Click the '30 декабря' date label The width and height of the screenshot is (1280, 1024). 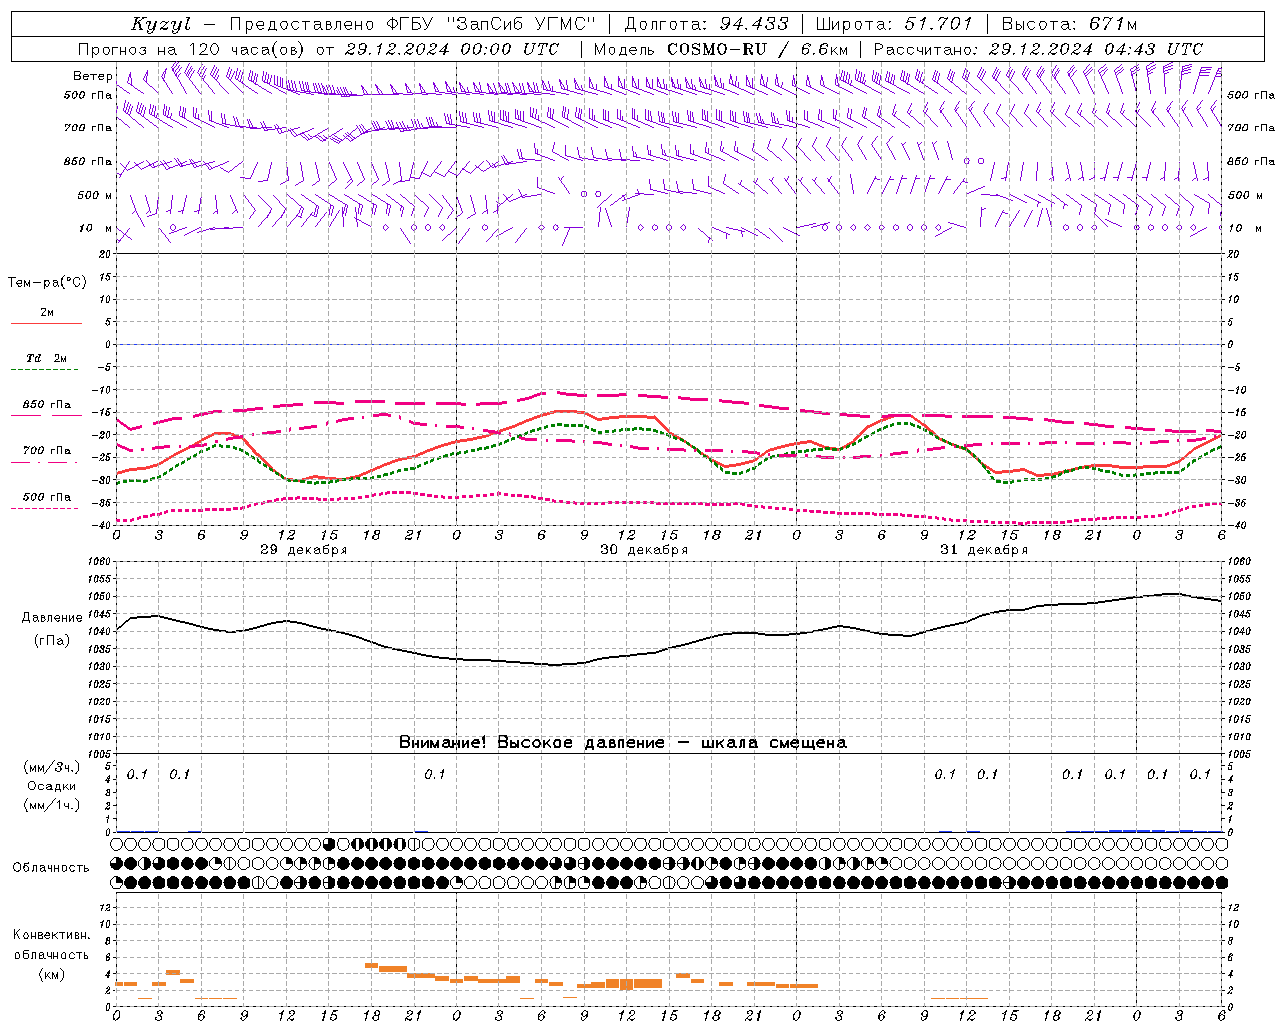643,550
